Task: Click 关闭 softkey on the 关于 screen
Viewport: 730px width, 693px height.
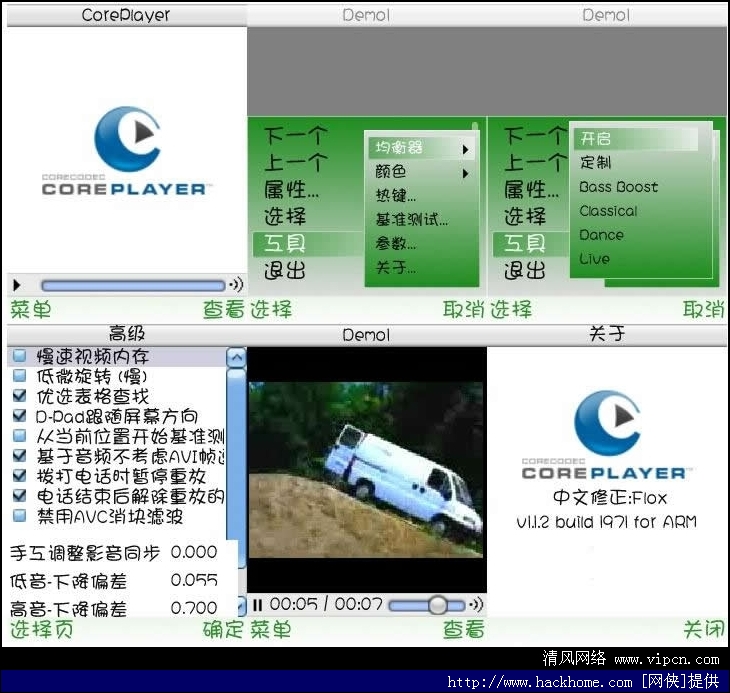Action: (703, 630)
